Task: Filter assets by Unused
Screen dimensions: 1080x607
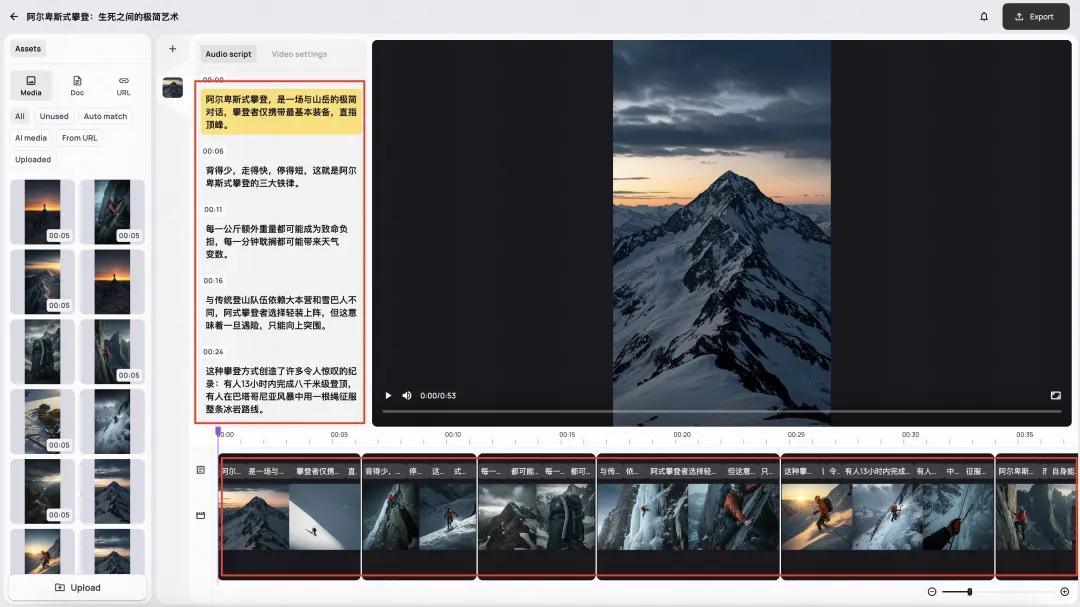Action: 54,116
